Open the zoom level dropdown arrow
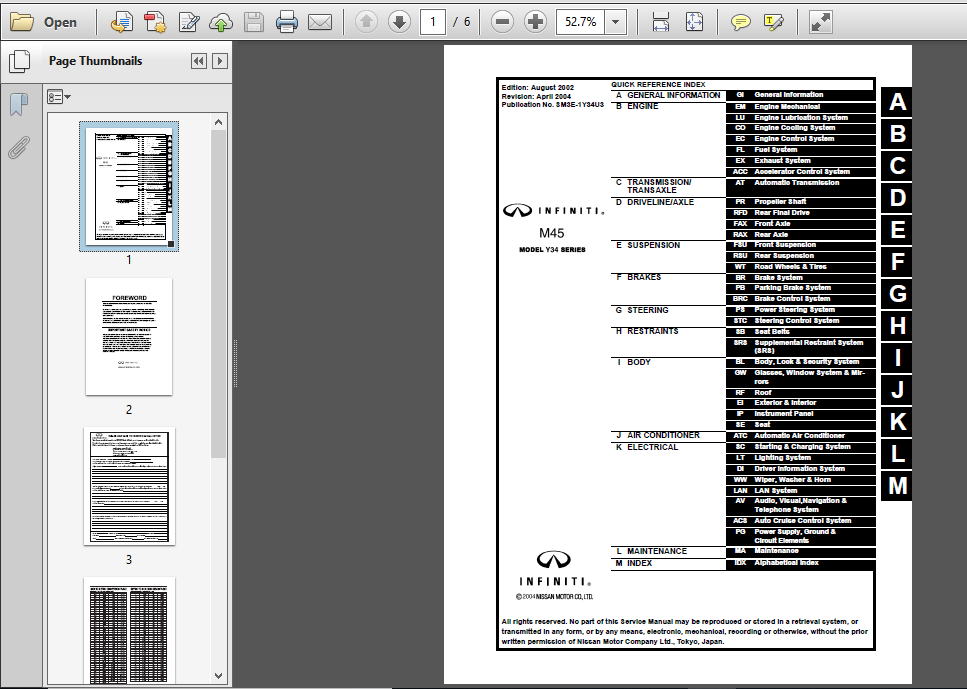Viewport: 967px width, 689px height. (x=615, y=22)
